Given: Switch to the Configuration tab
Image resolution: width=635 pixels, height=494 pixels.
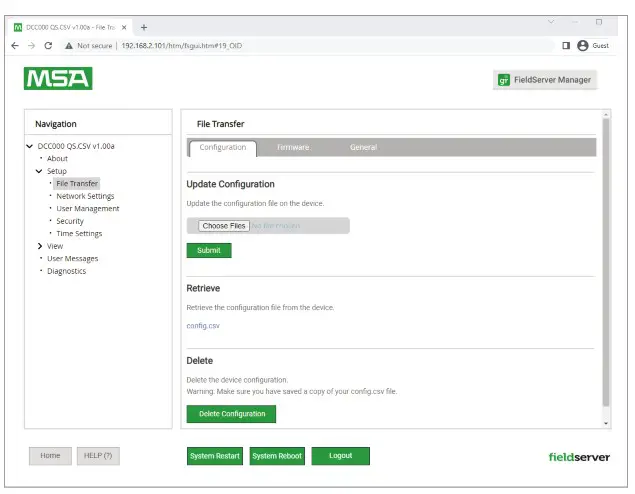Looking at the screenshot, I should pos(223,148).
